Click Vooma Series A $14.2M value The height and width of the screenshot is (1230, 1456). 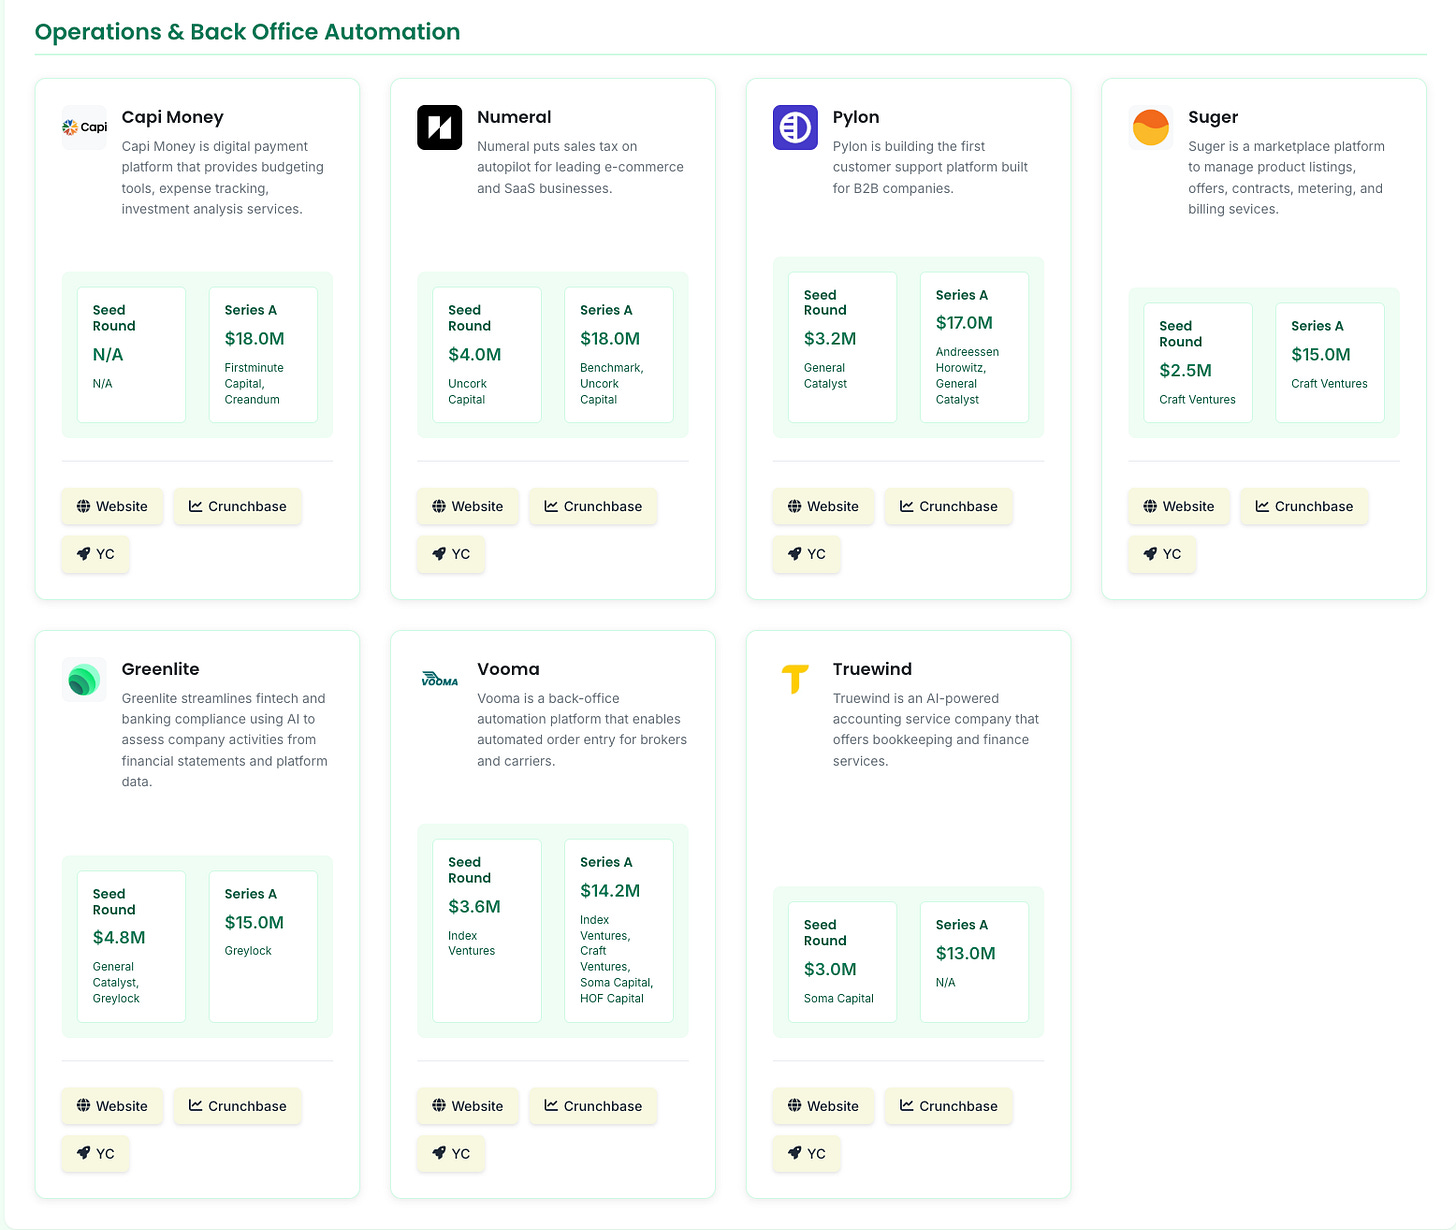610,891
